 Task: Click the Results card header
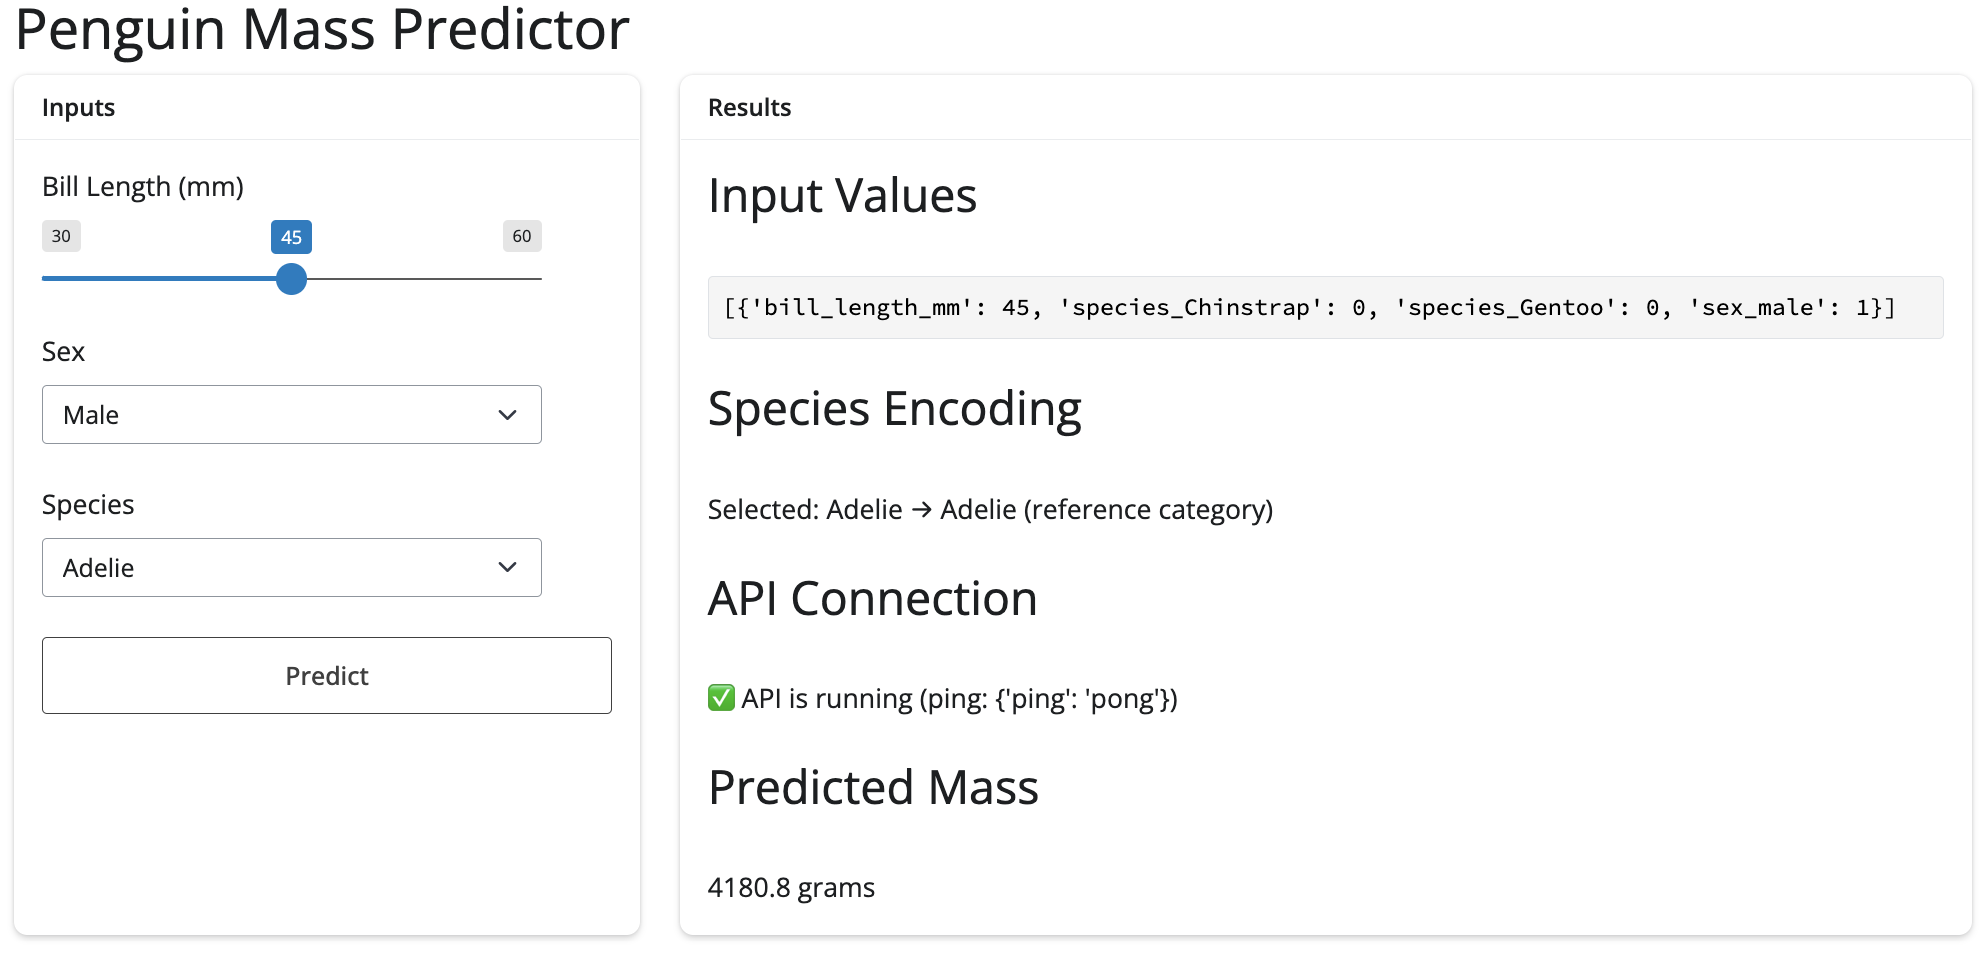[x=749, y=108]
